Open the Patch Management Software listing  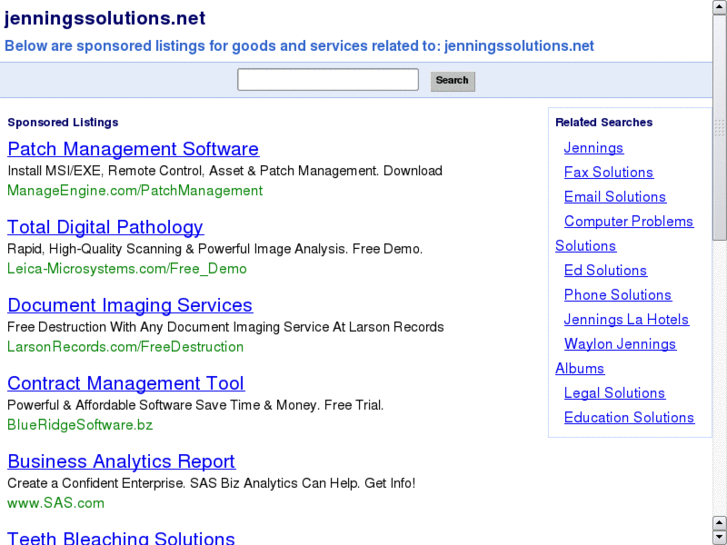point(133,149)
